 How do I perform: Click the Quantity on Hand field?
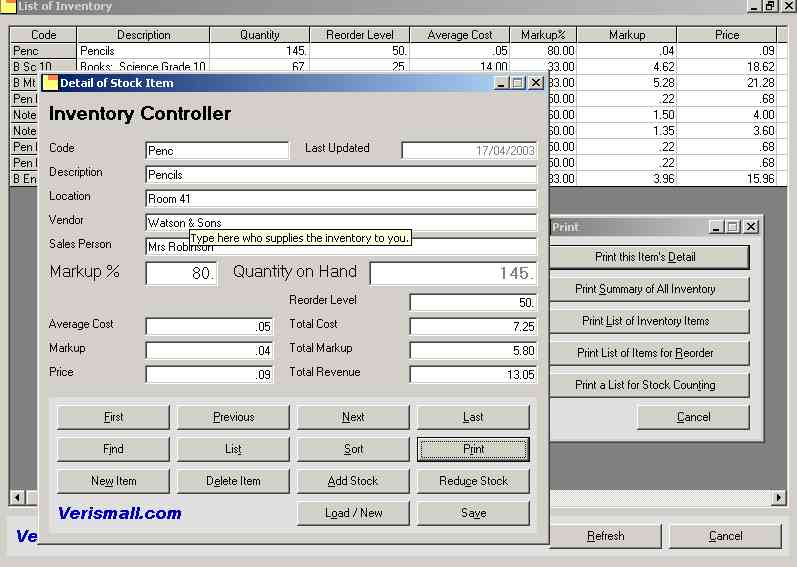point(453,273)
